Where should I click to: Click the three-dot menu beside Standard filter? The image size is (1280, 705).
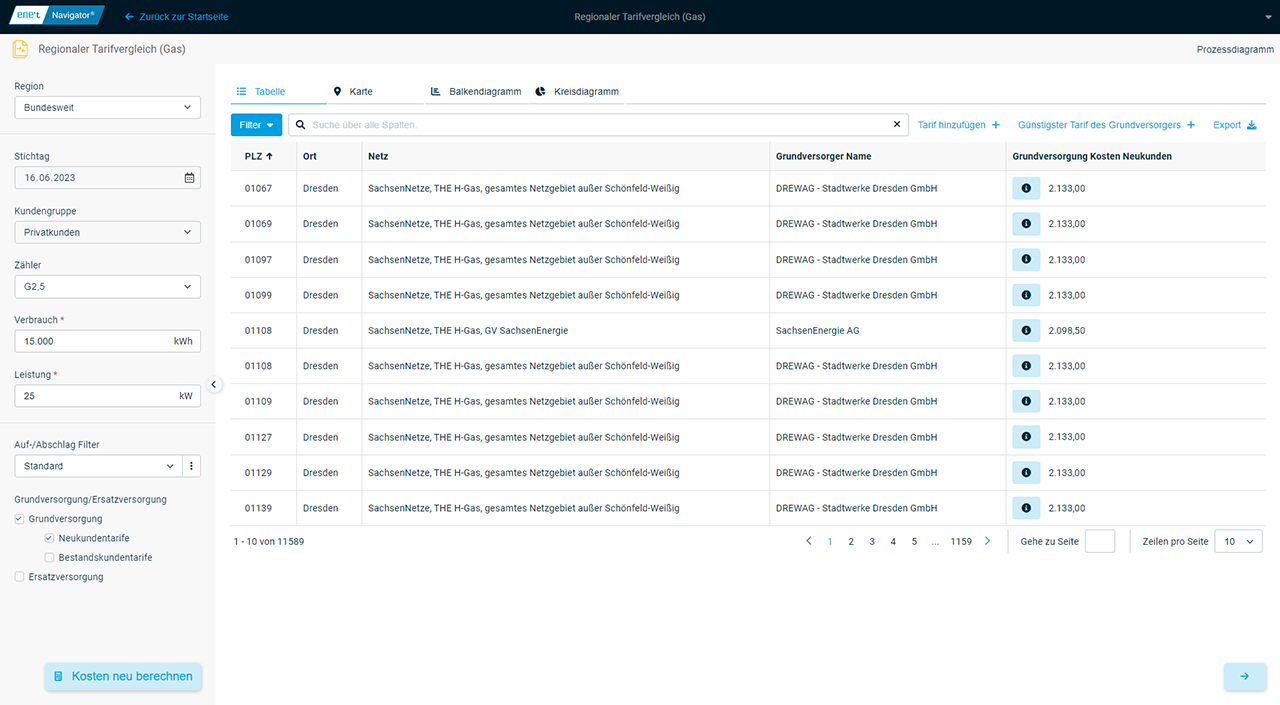192,466
